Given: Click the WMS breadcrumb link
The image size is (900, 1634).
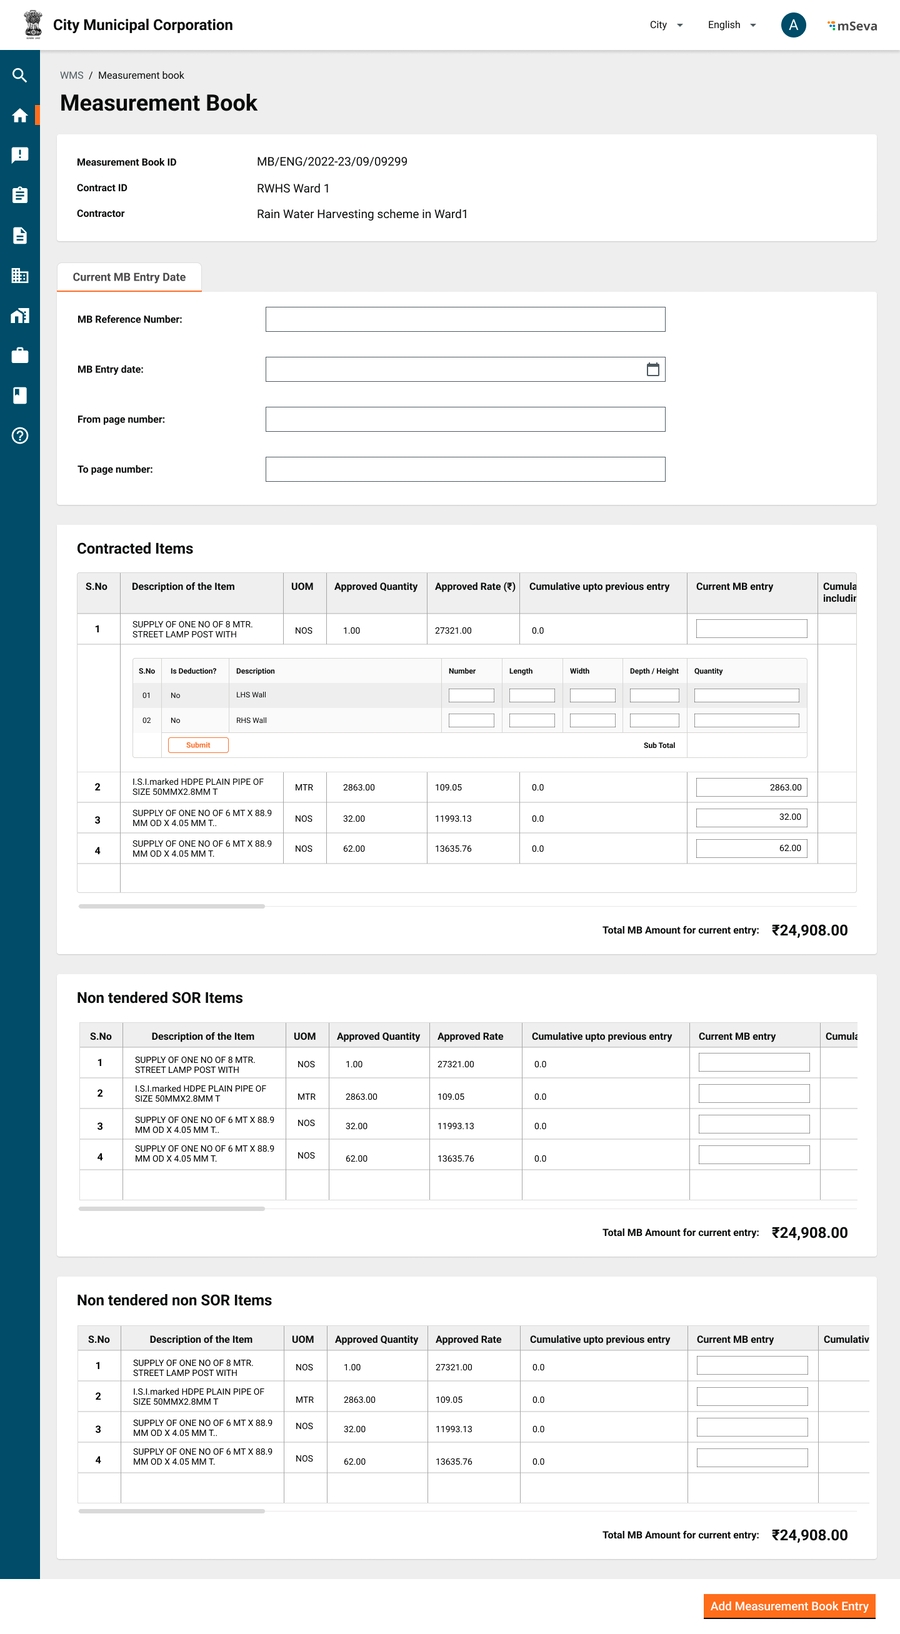Looking at the screenshot, I should point(71,75).
